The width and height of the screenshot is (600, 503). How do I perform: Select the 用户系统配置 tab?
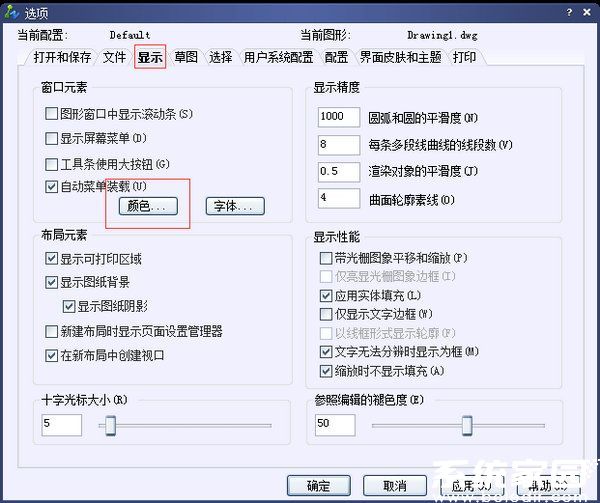[278, 58]
